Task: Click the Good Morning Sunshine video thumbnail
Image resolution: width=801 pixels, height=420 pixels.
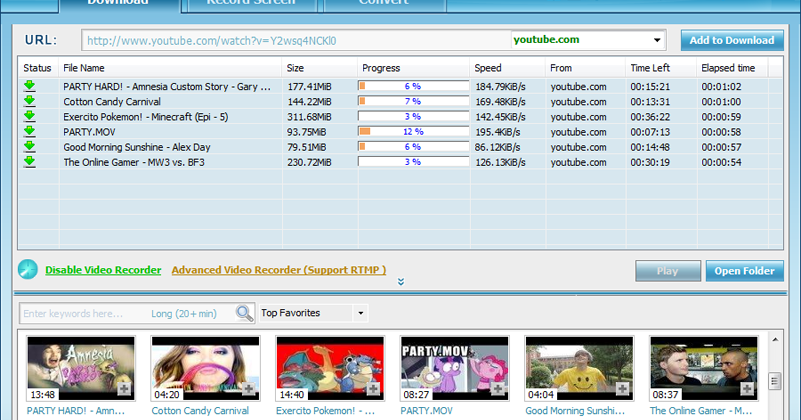Action: tap(580, 368)
